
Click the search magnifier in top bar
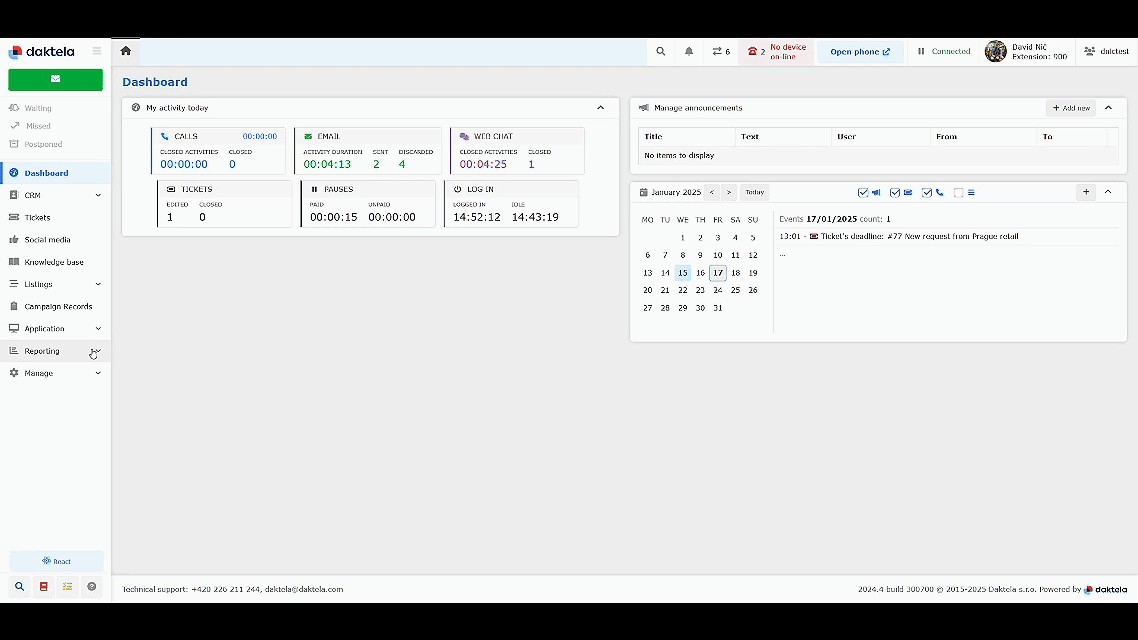click(660, 51)
